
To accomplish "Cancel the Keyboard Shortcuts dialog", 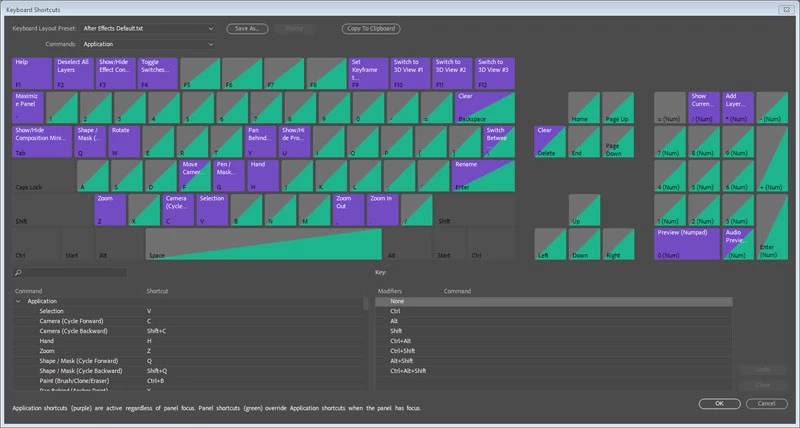I will 766,404.
